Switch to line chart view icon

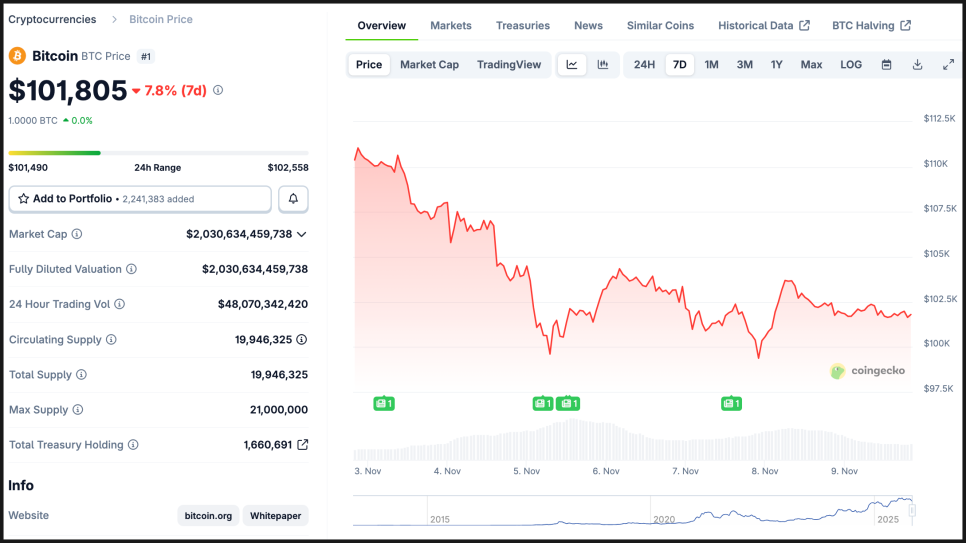pyautogui.click(x=572, y=65)
